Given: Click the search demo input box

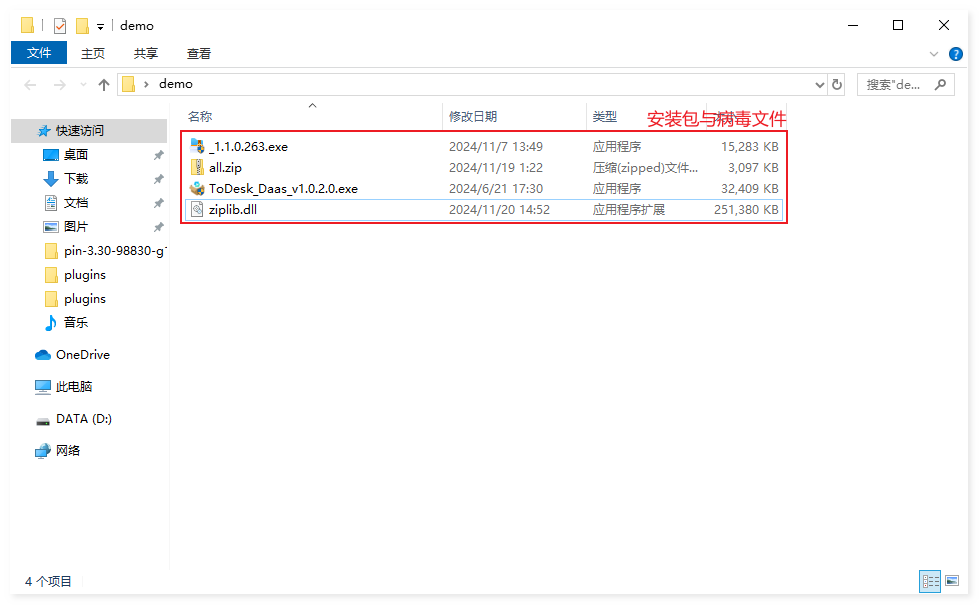Looking at the screenshot, I should (893, 85).
